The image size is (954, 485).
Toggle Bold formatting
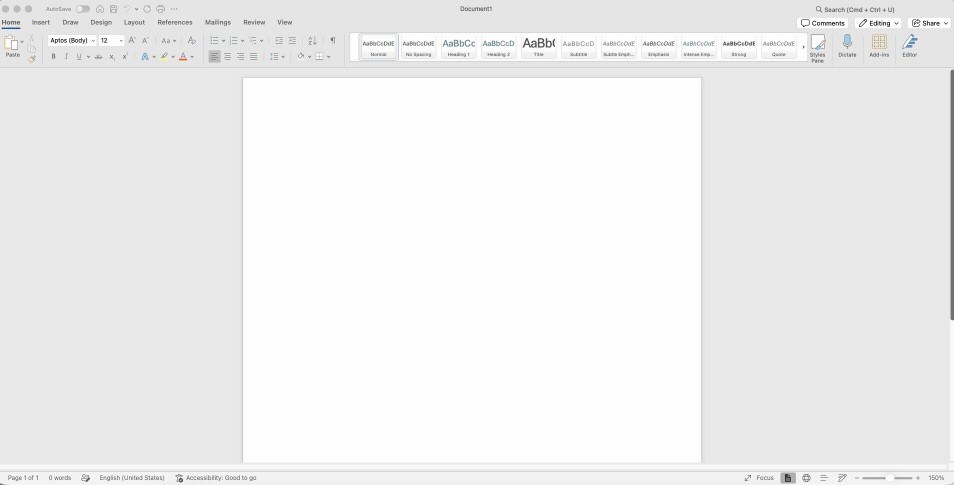(x=54, y=57)
